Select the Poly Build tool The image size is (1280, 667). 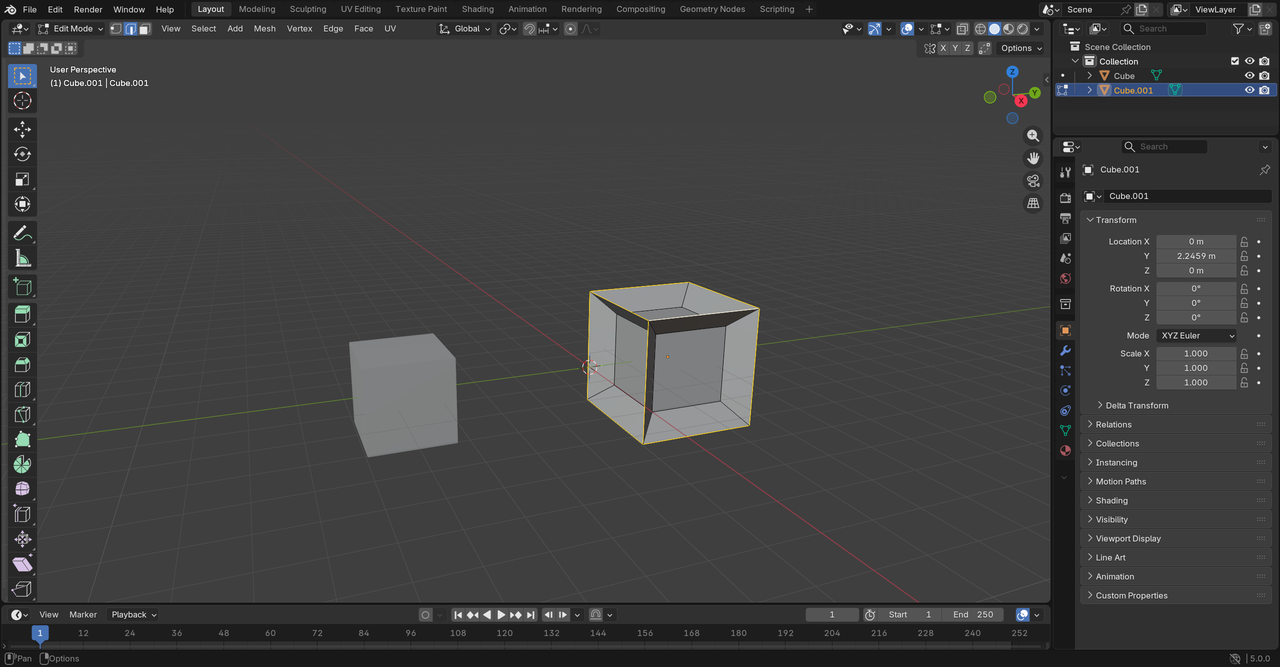[22, 440]
